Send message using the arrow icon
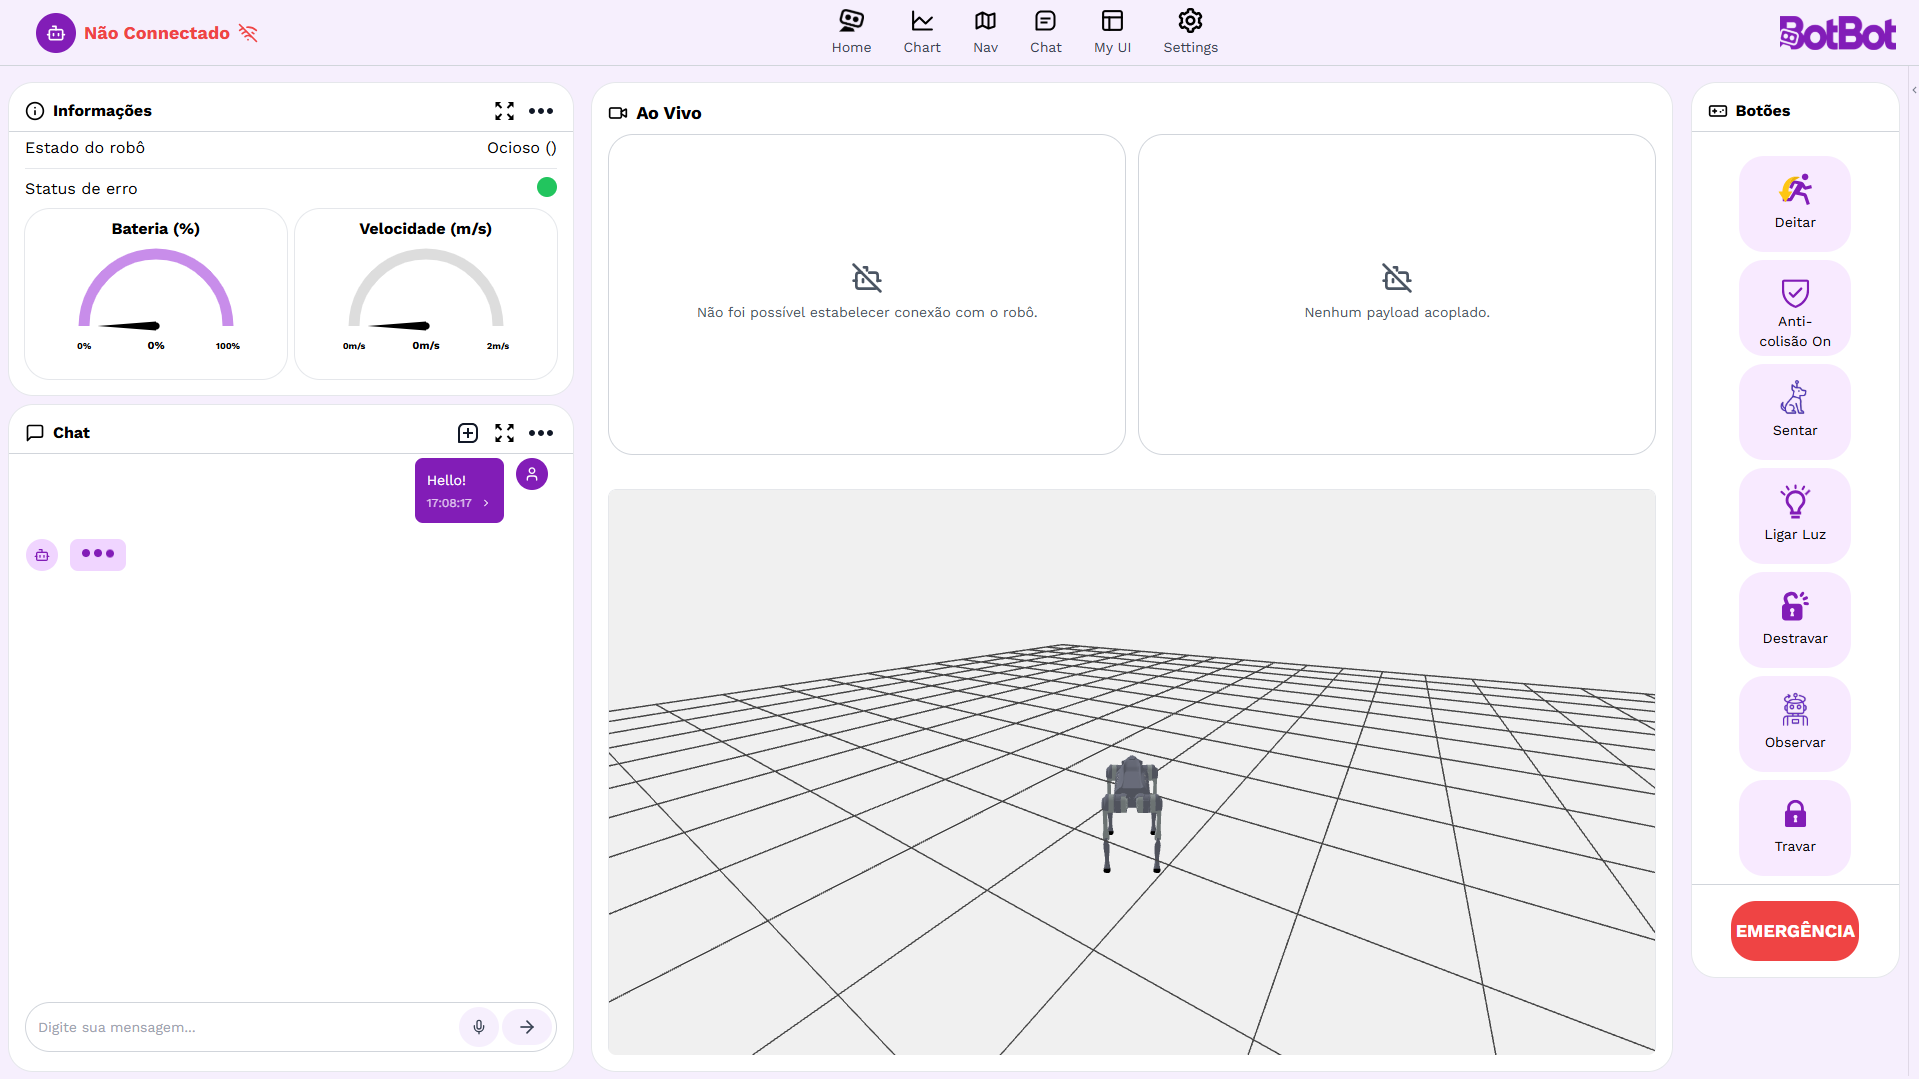Screen dimensions: 1920x1080 pos(527,1026)
